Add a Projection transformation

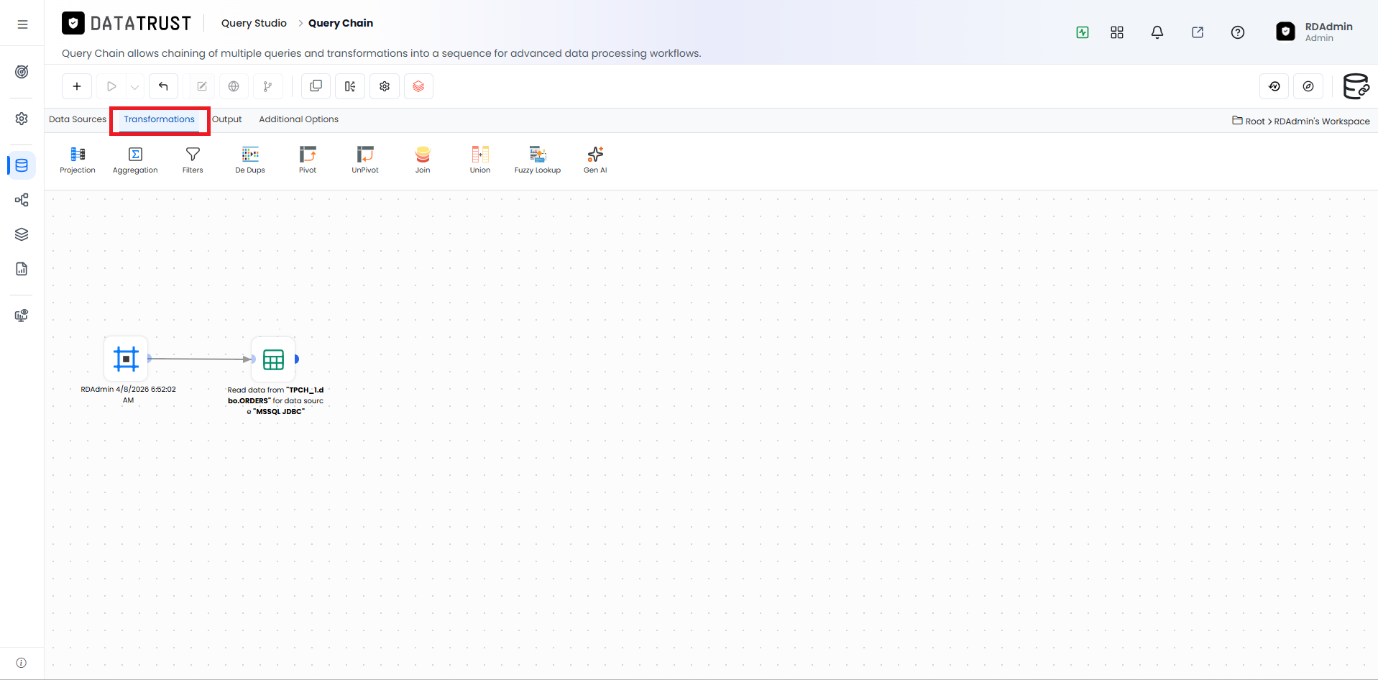[x=77, y=160]
